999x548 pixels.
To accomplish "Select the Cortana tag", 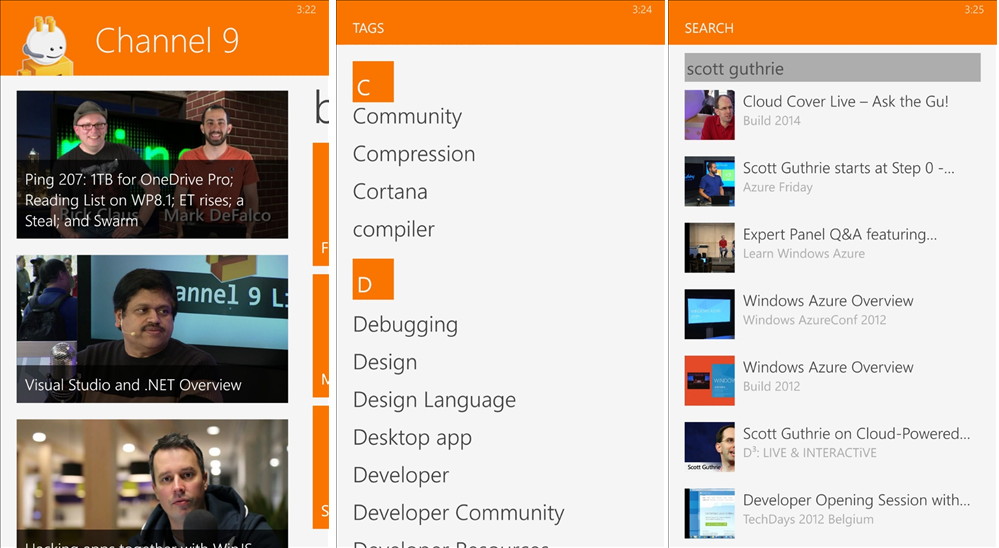I will (x=390, y=192).
